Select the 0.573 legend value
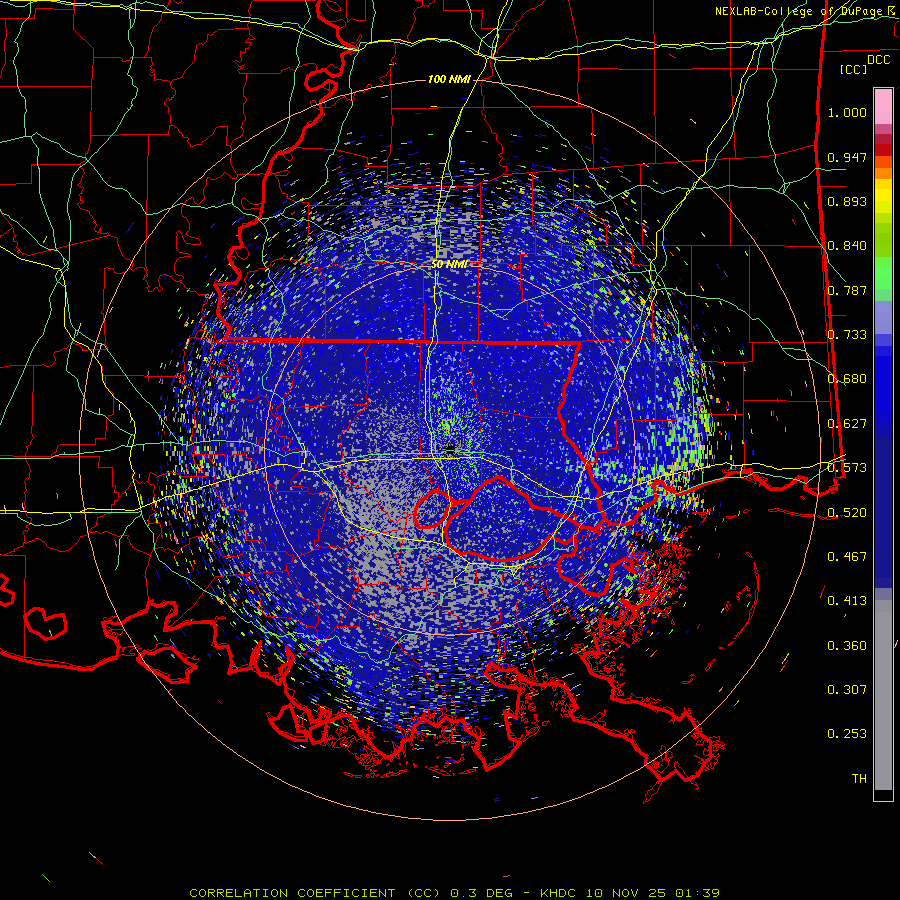Image resolution: width=900 pixels, height=900 pixels. (x=847, y=468)
